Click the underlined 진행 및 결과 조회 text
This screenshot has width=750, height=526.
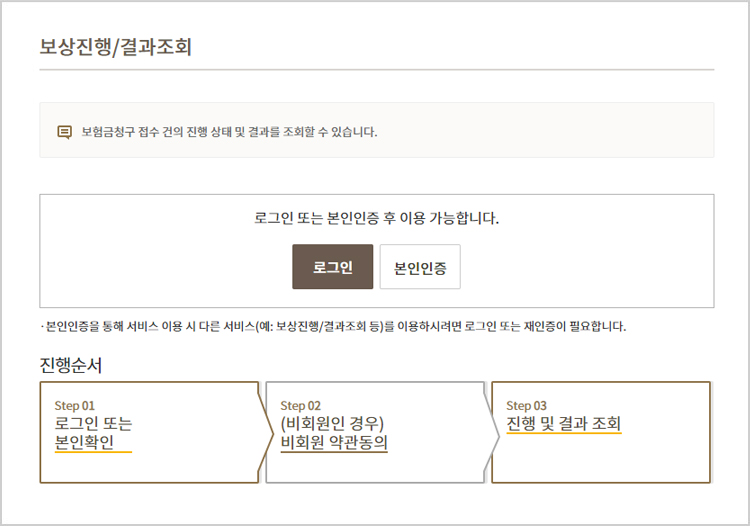tap(563, 424)
